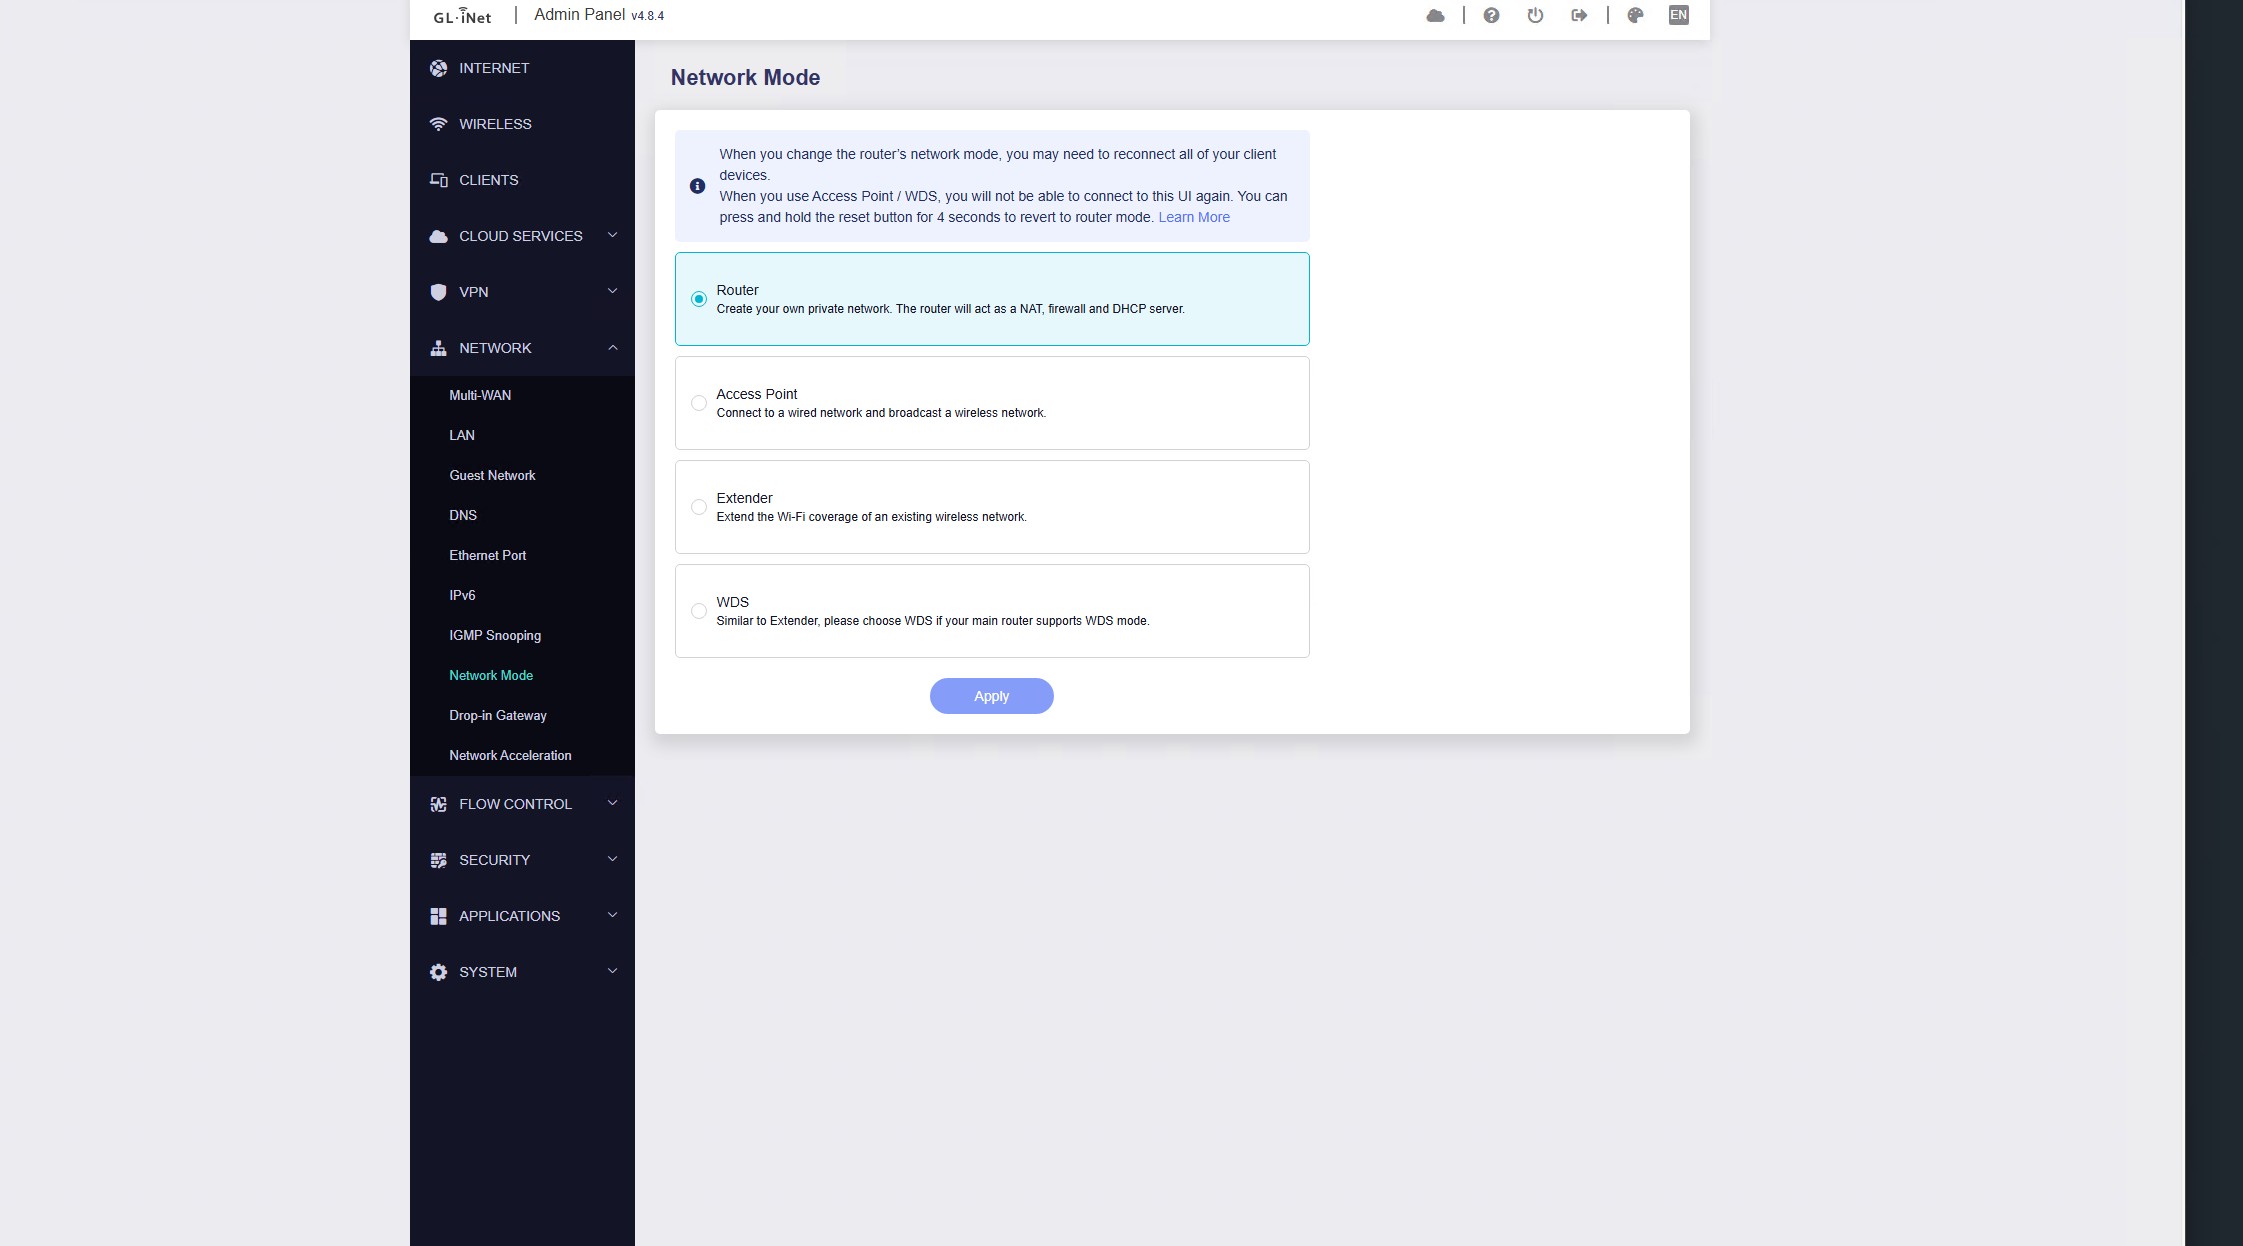Viewport: 2243px width, 1246px height.
Task: Open the Guest Network submenu item
Action: click(492, 475)
